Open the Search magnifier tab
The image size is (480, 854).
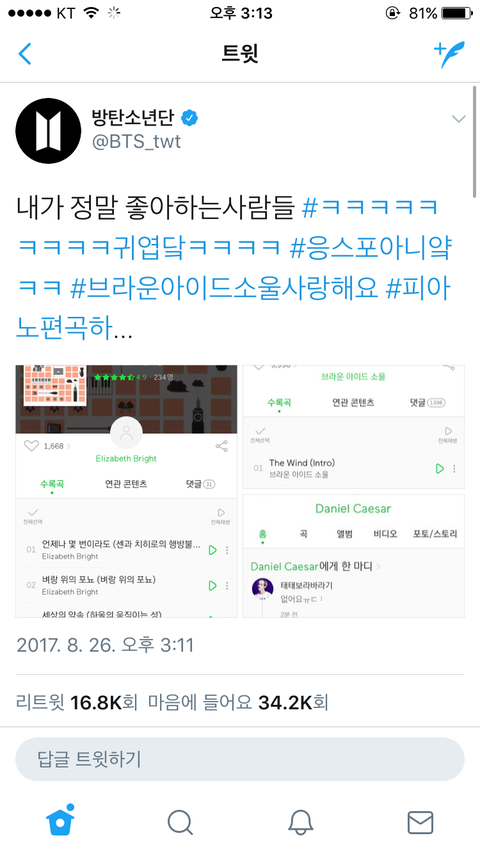coord(180,822)
